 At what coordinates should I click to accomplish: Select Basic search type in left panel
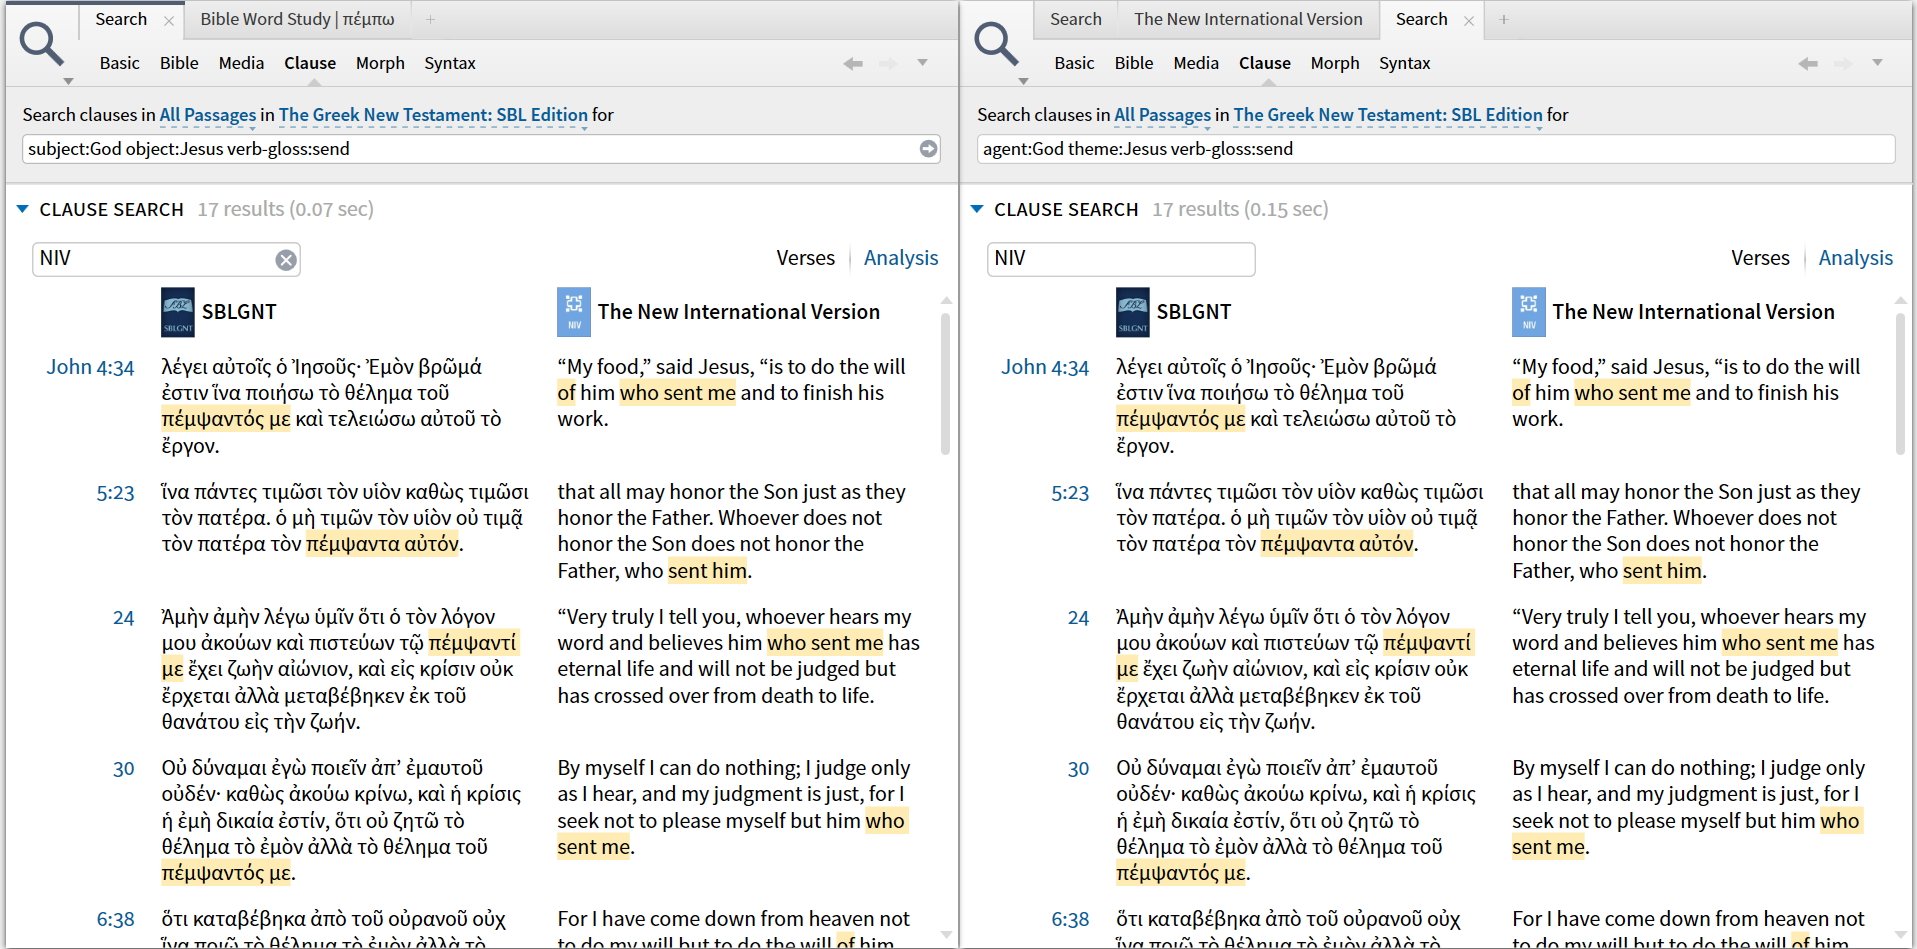click(x=120, y=63)
